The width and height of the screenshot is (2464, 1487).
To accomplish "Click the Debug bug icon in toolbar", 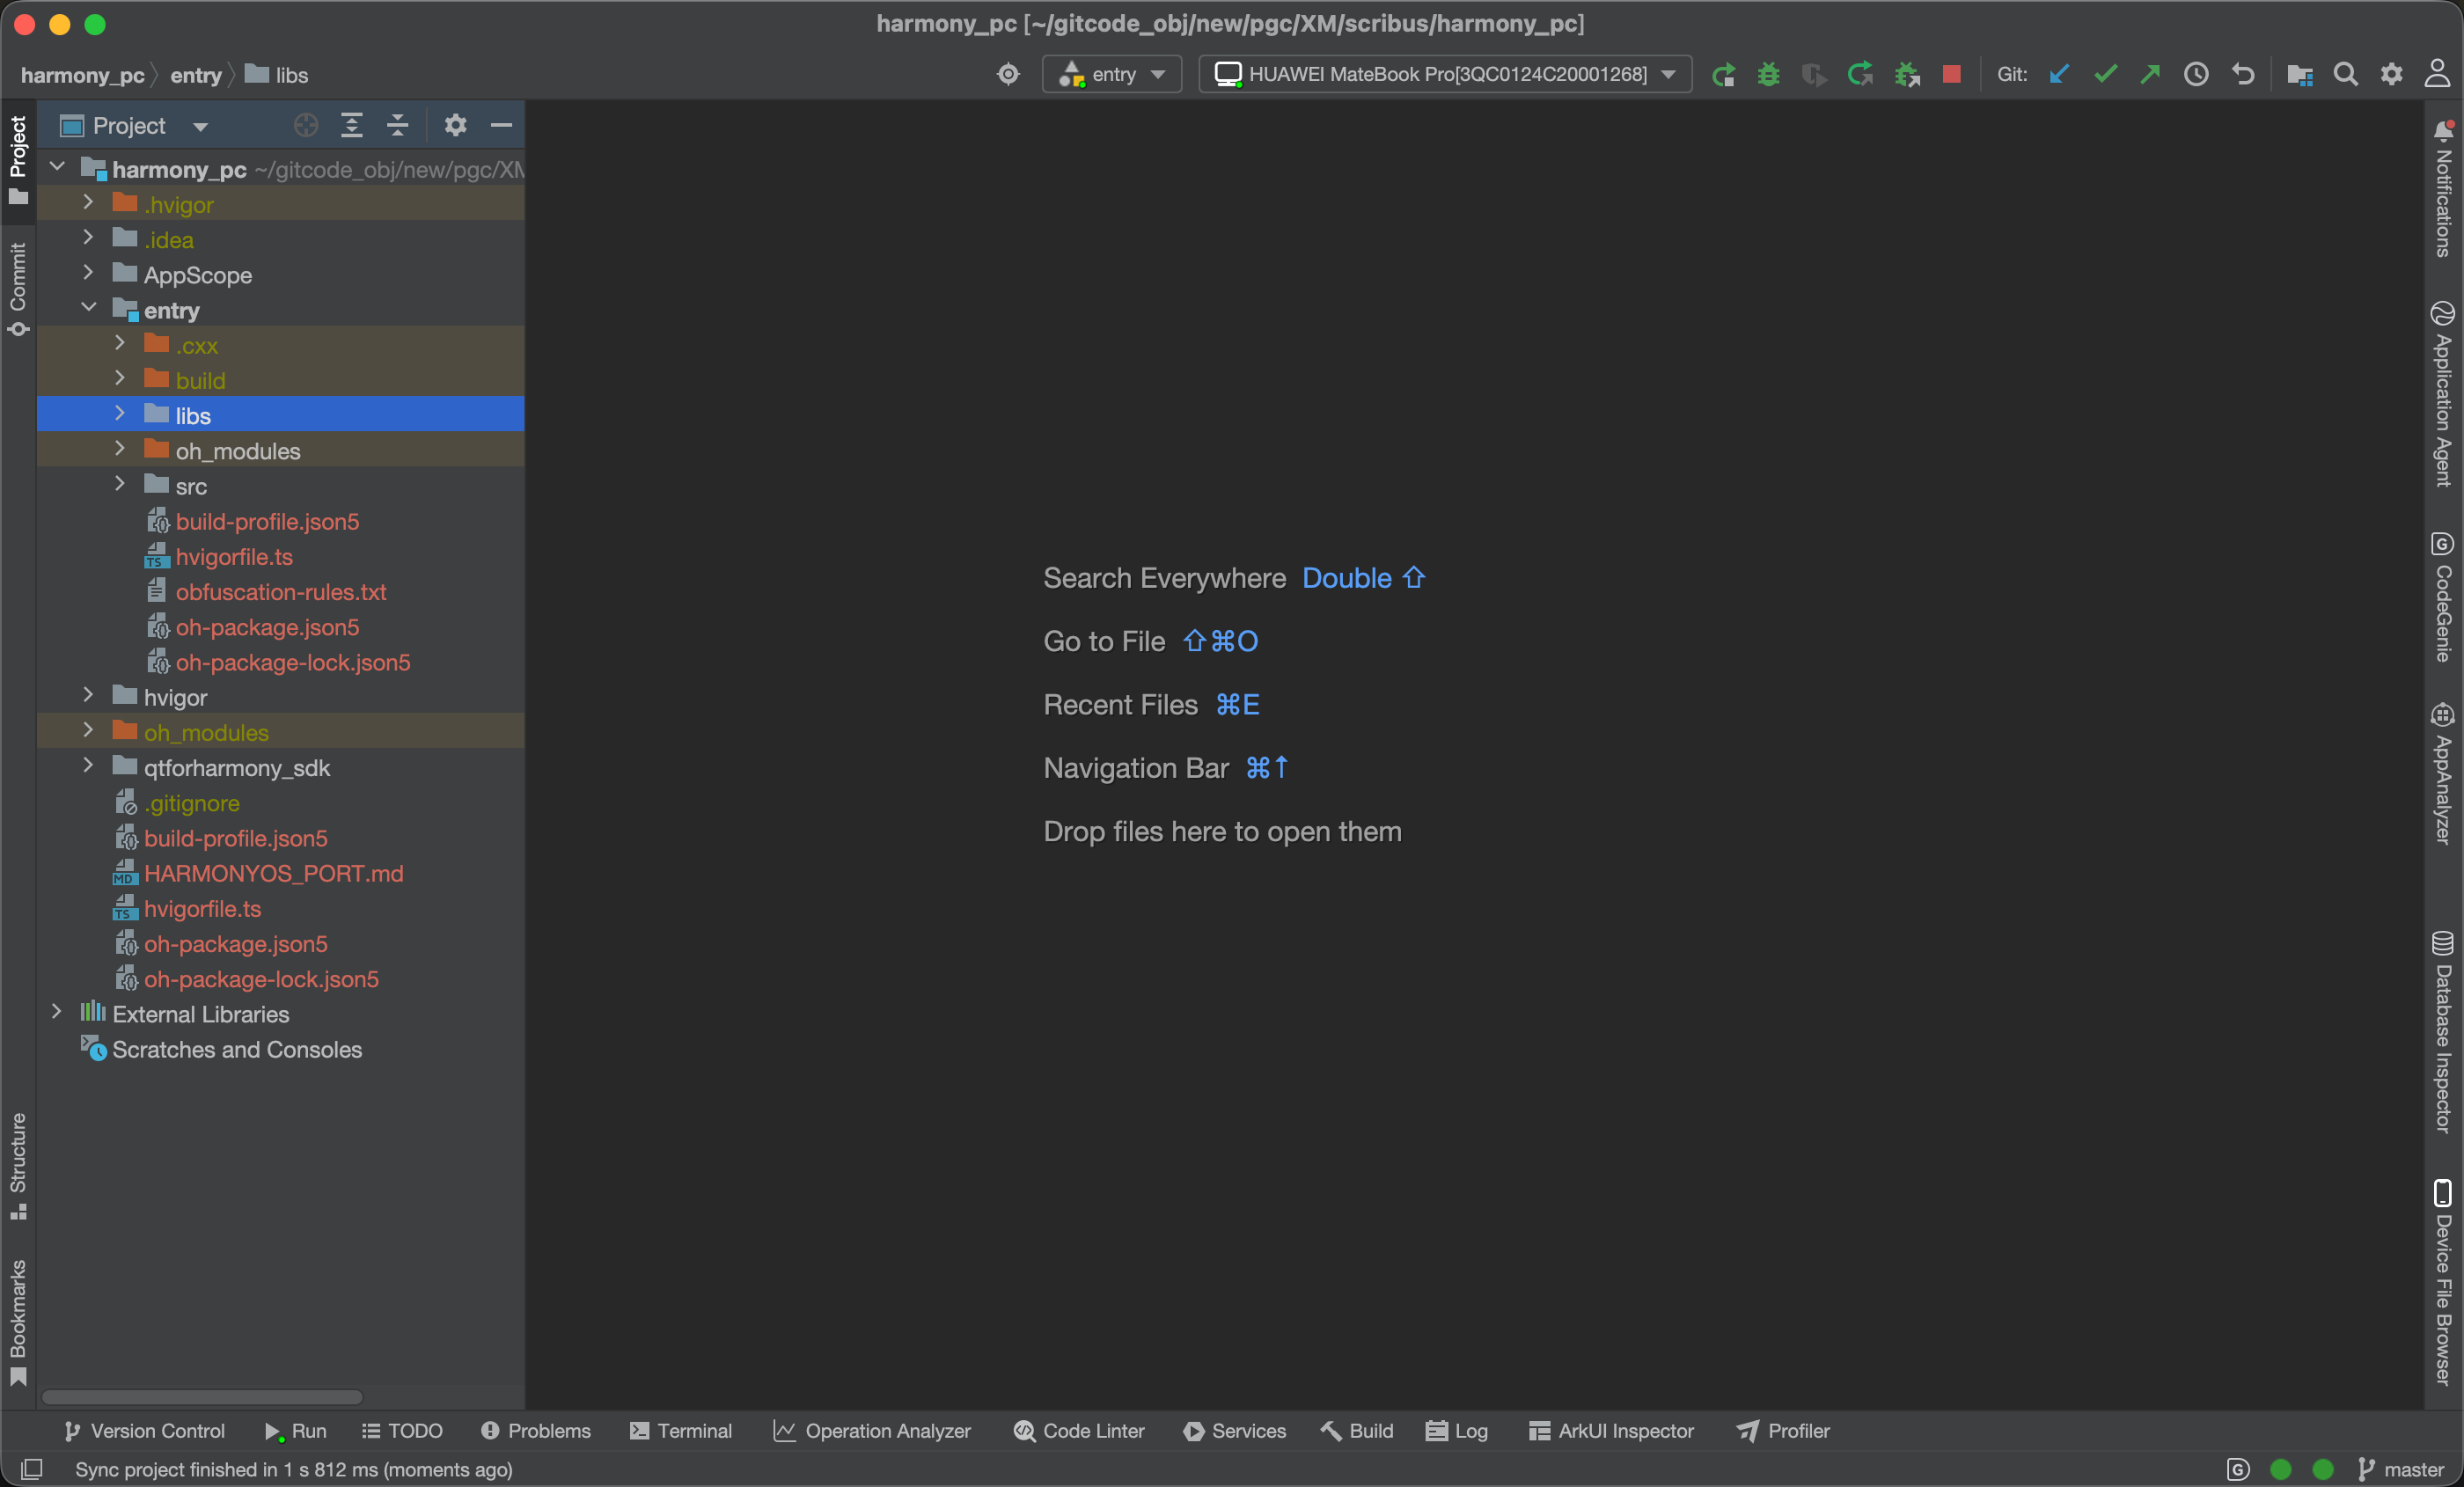I will click(x=1768, y=75).
